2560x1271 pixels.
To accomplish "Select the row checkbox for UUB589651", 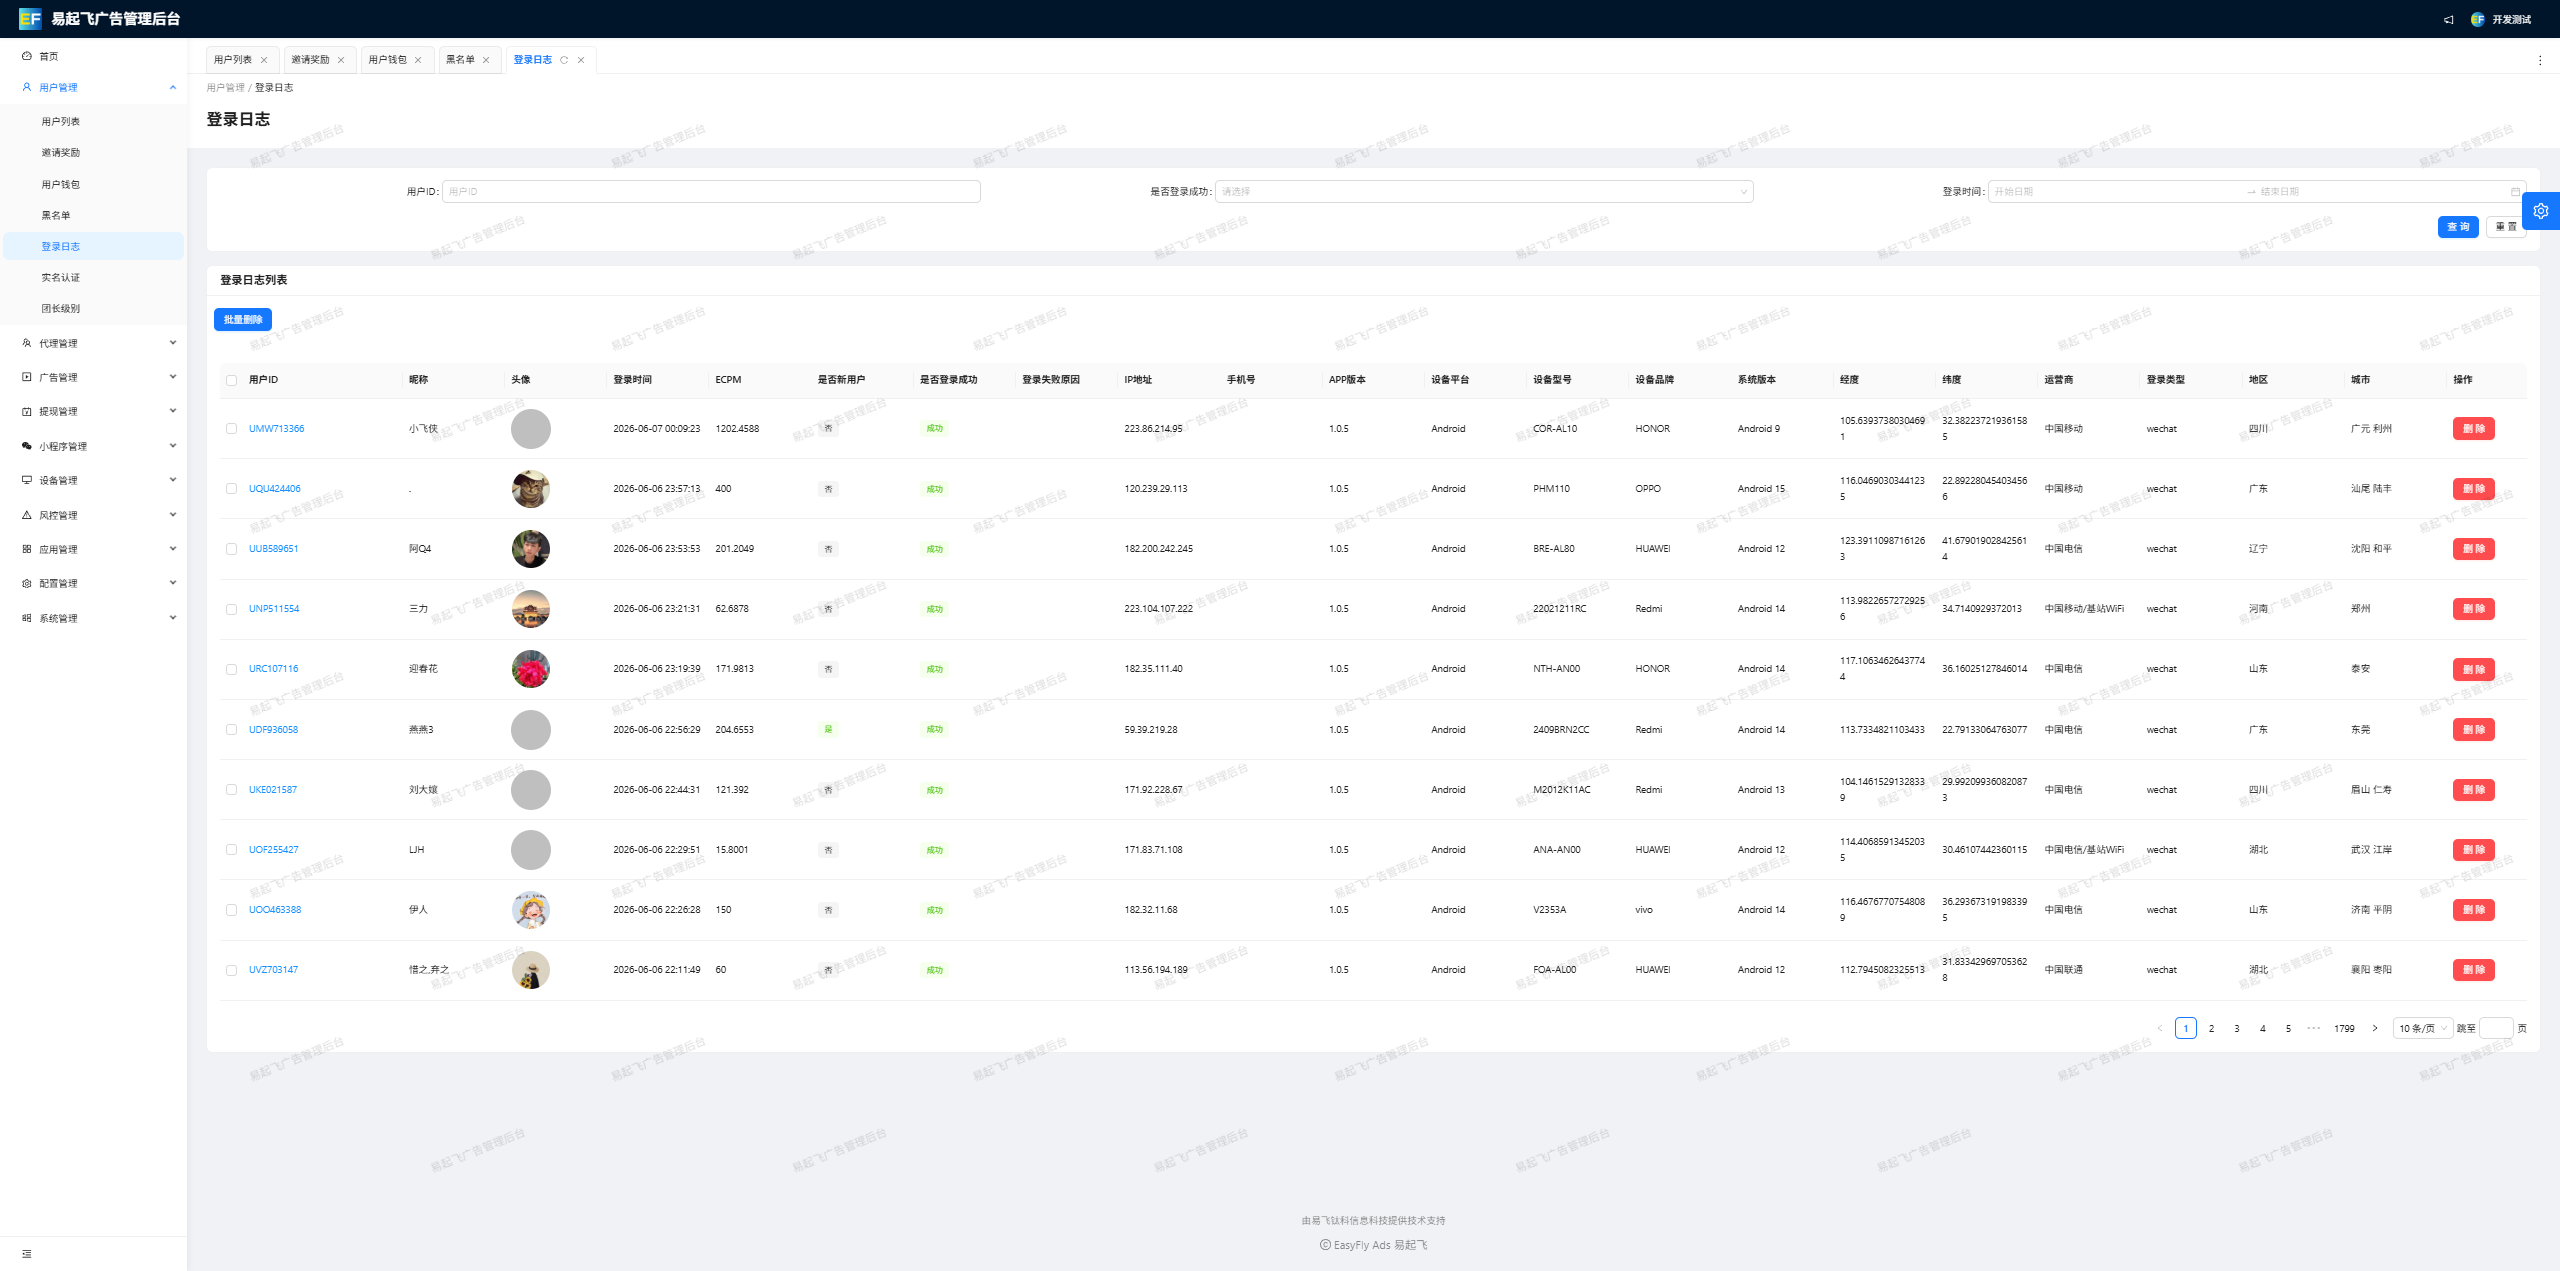I will tap(232, 549).
